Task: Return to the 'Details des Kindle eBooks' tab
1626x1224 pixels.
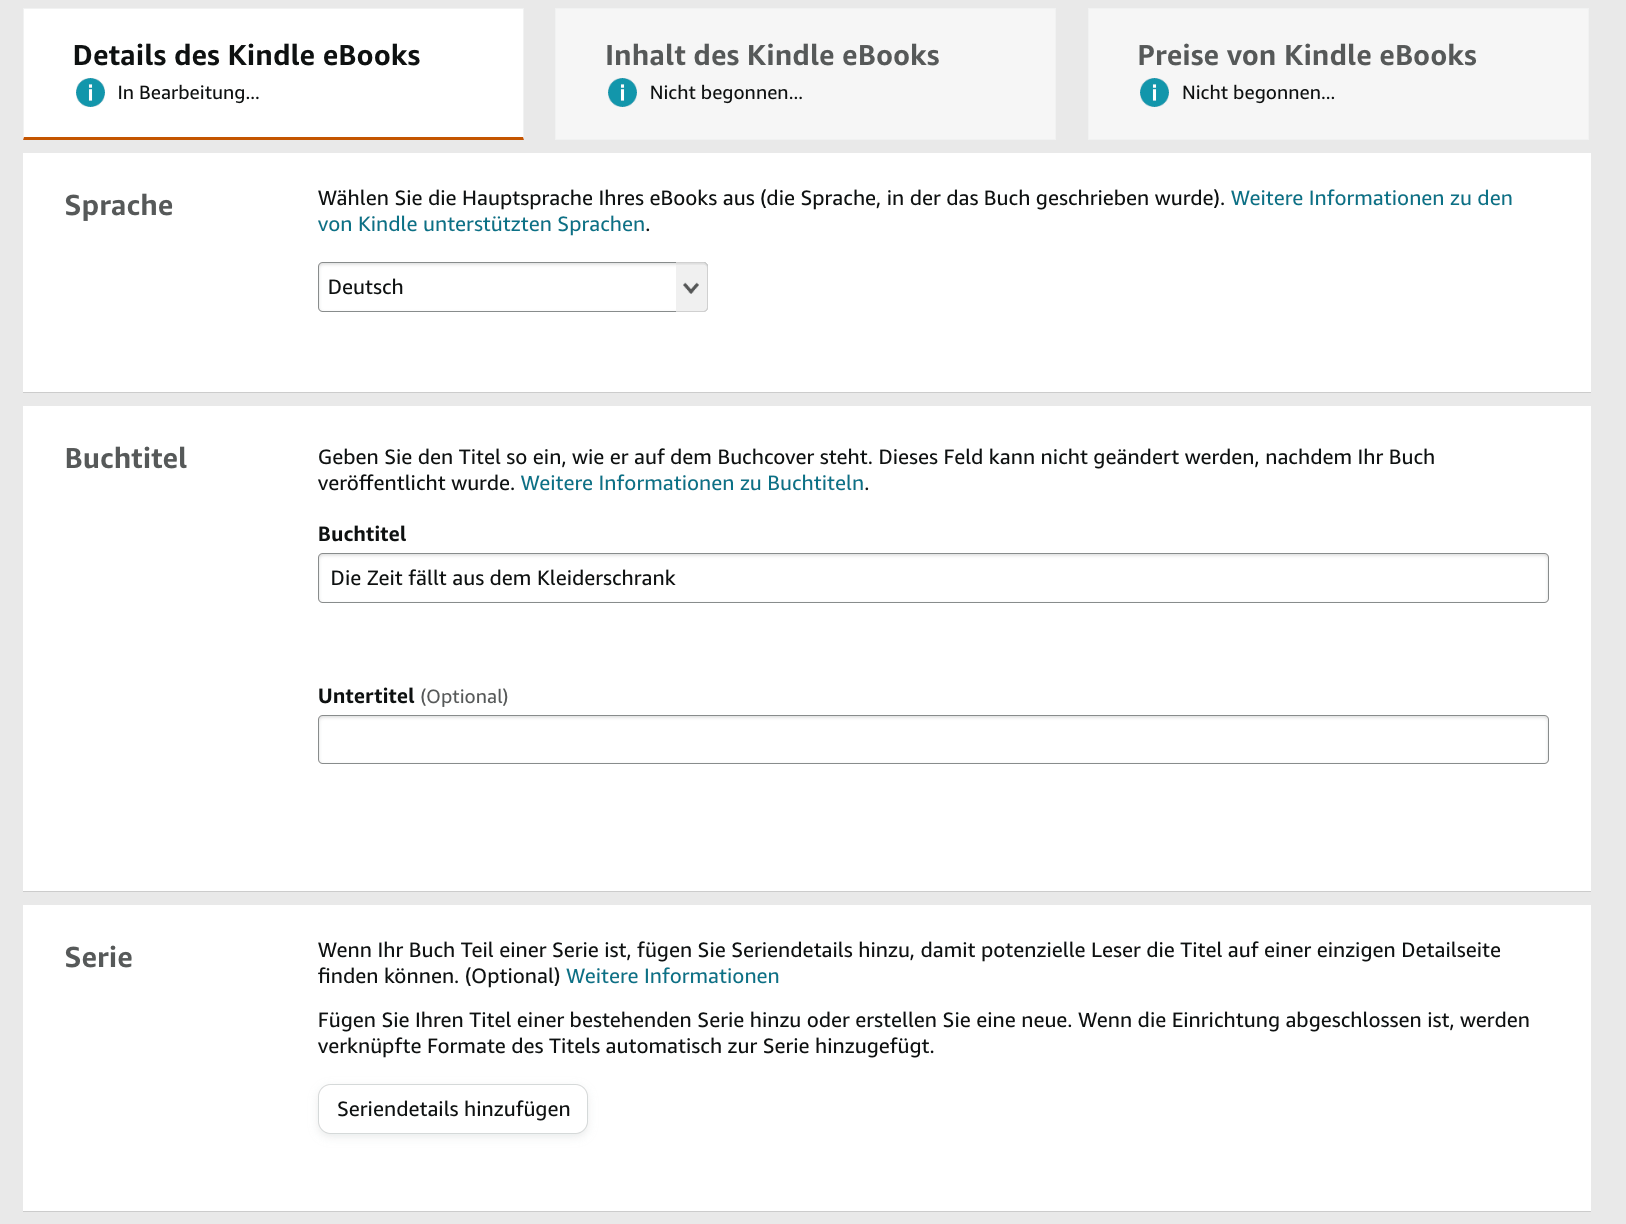Action: (245, 55)
